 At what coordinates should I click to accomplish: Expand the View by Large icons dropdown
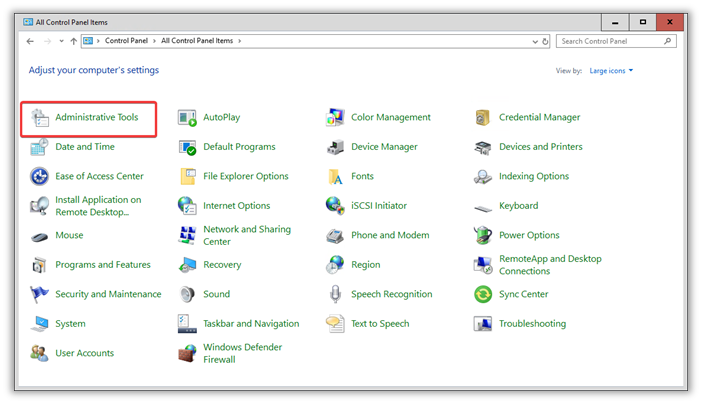611,71
